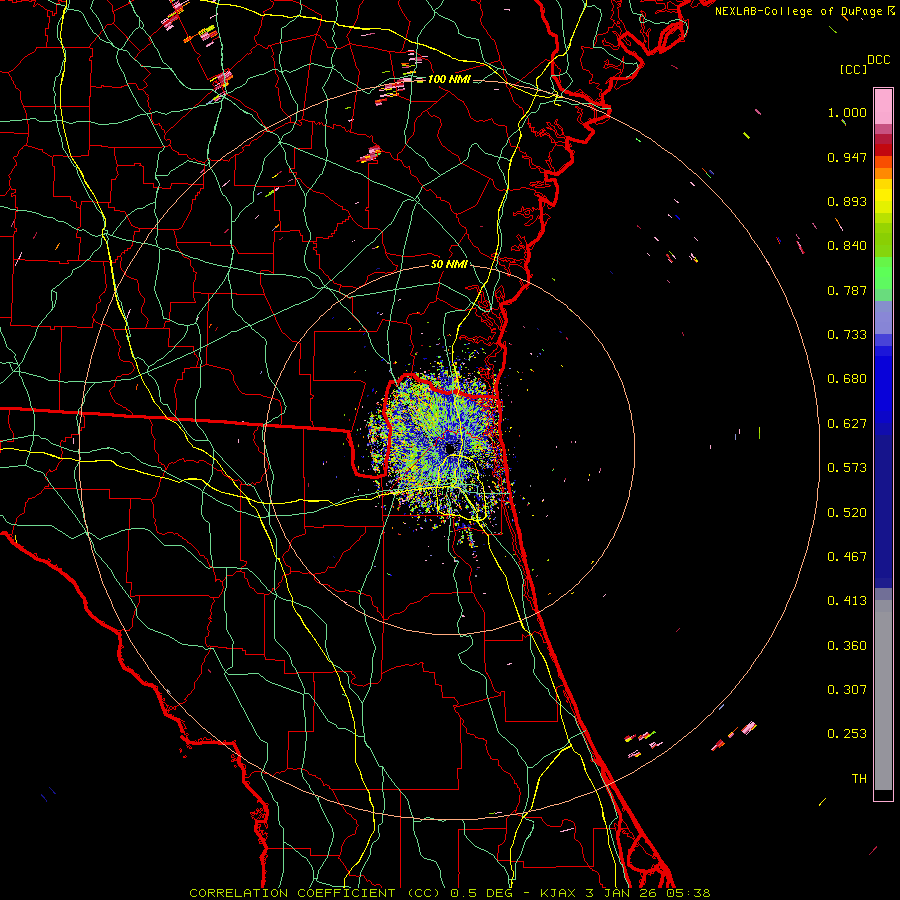Click the 0.520 colorbar value

pos(847,513)
